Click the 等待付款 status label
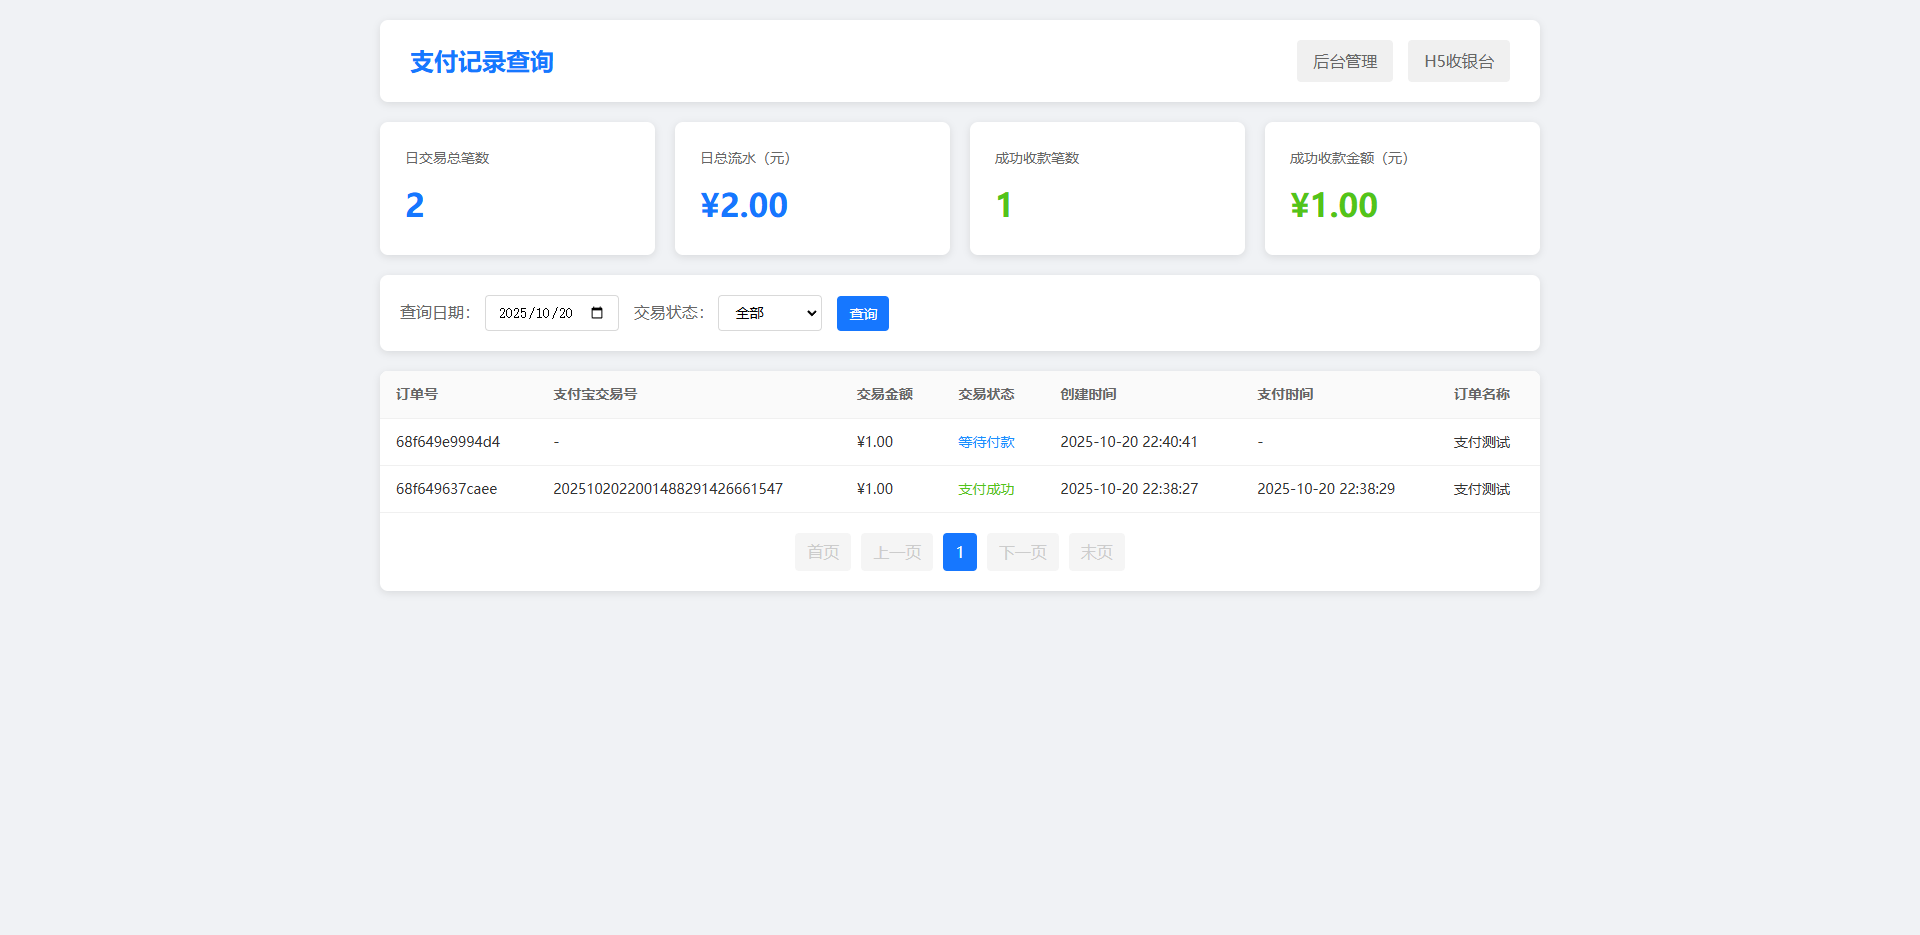1920x935 pixels. tap(986, 442)
